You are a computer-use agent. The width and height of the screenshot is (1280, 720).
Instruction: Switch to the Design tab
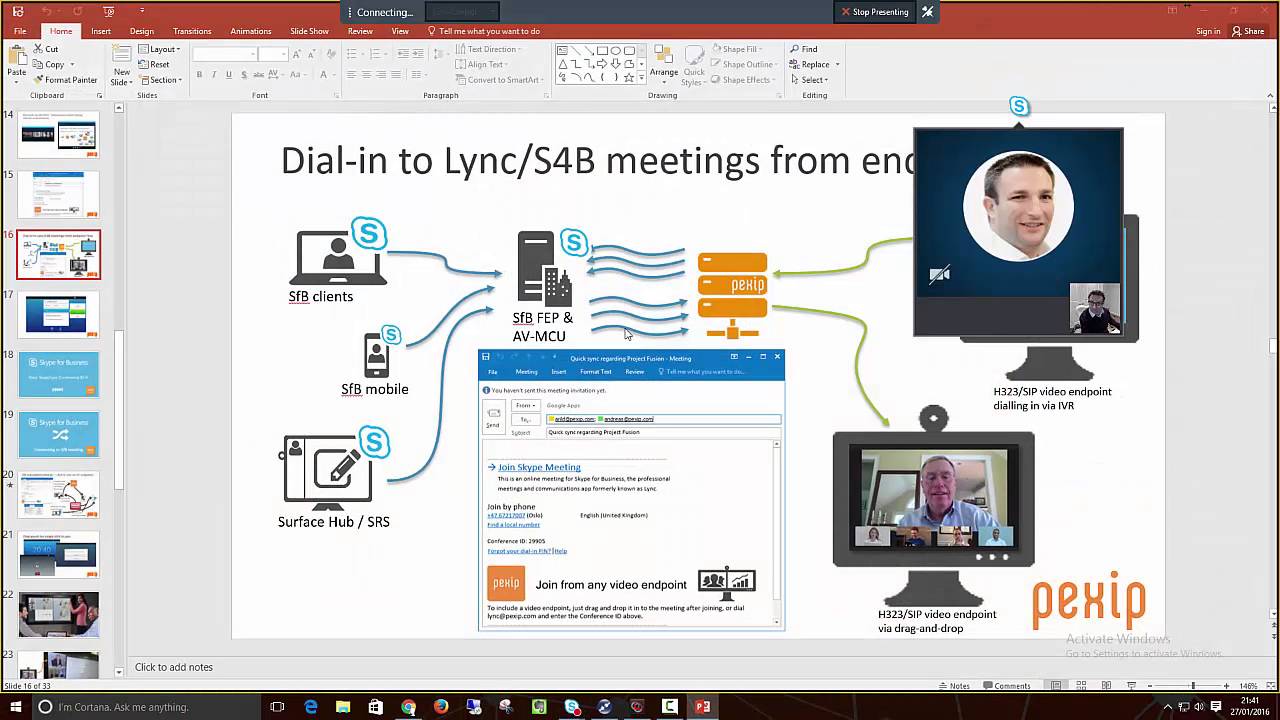142,31
